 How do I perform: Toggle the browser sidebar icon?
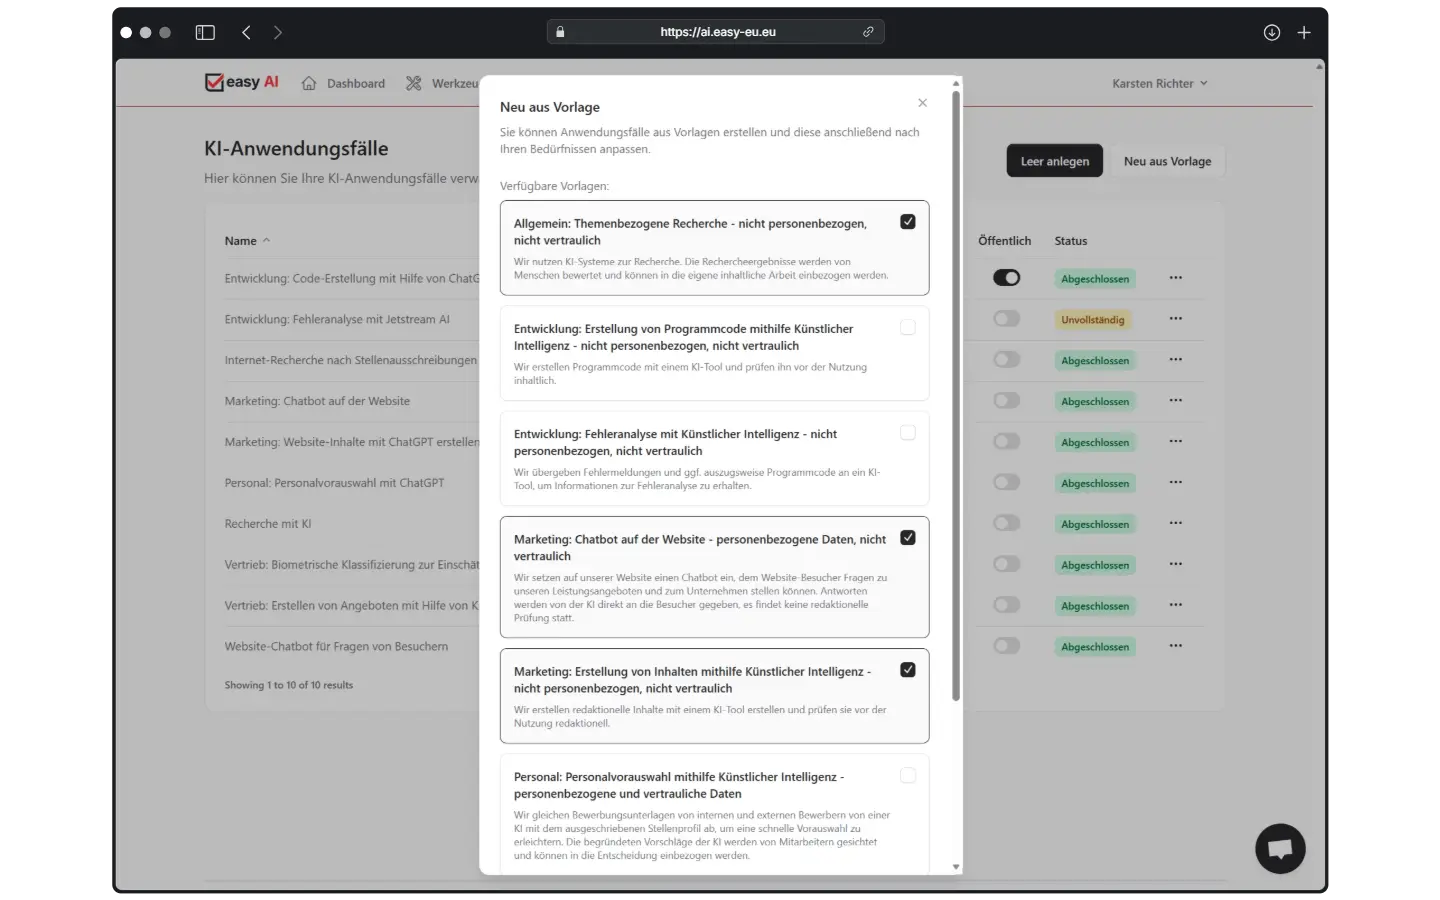click(x=205, y=32)
